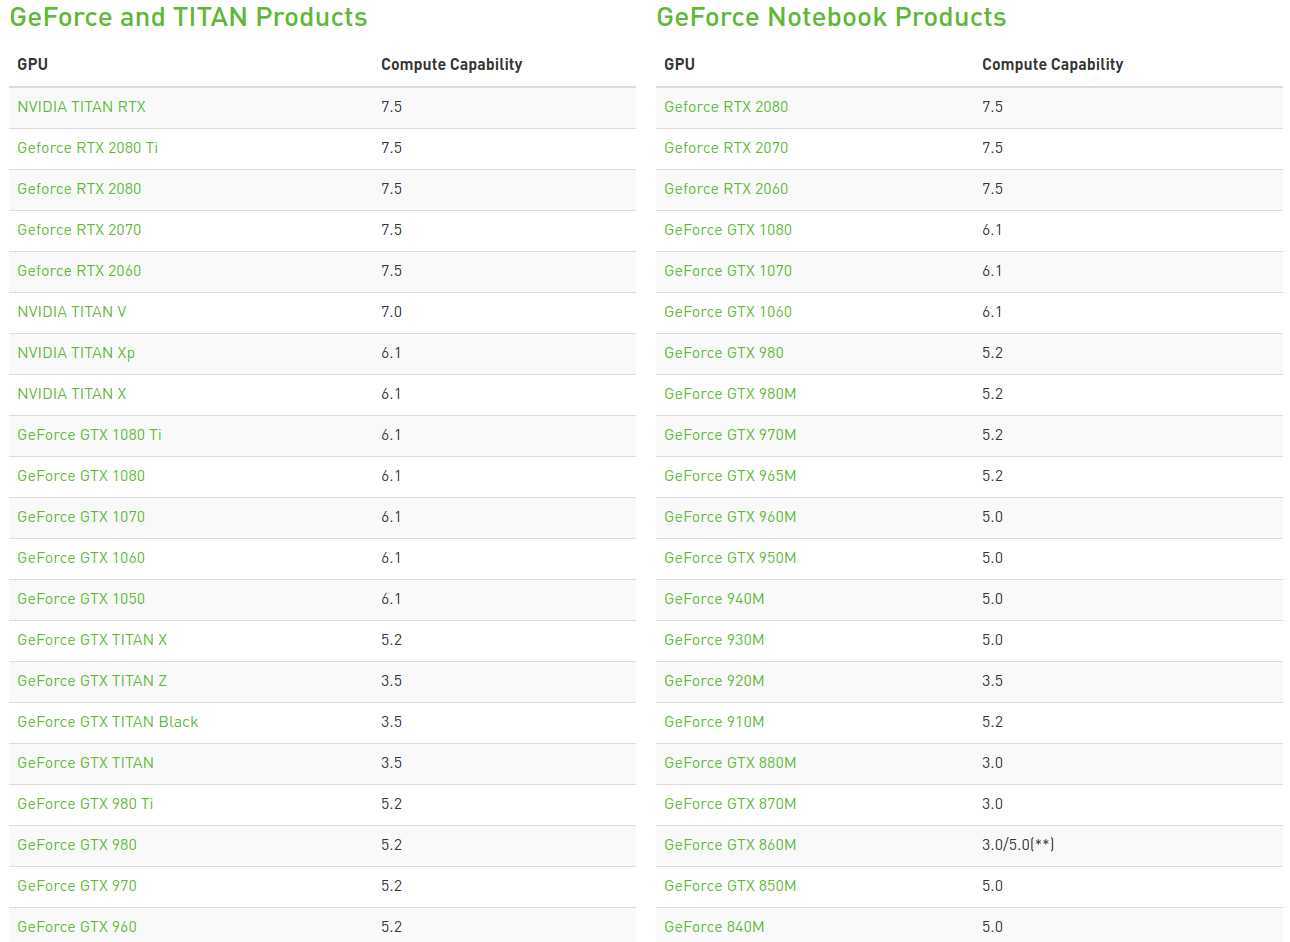This screenshot has height=942, width=1290.
Task: Open the GeForce 940M link
Action: (x=714, y=599)
